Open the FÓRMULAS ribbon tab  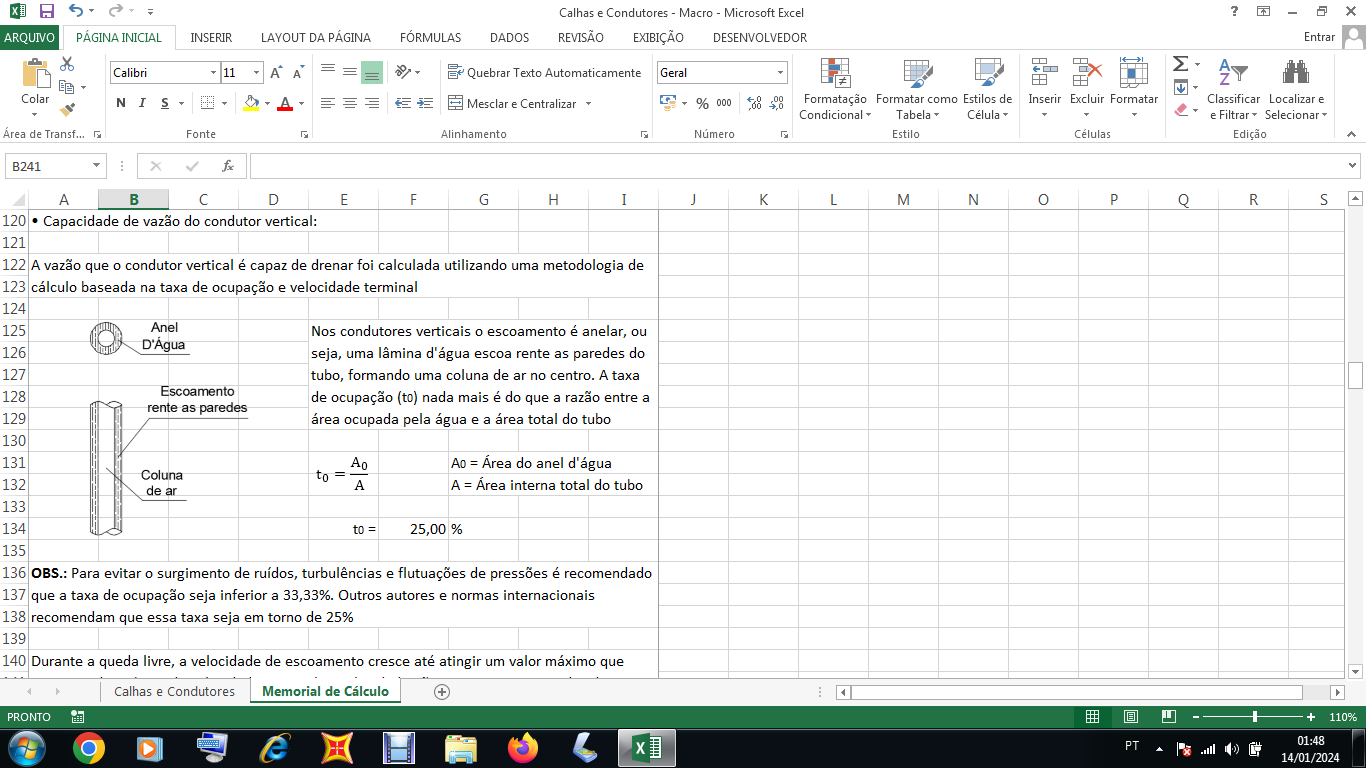(x=430, y=38)
